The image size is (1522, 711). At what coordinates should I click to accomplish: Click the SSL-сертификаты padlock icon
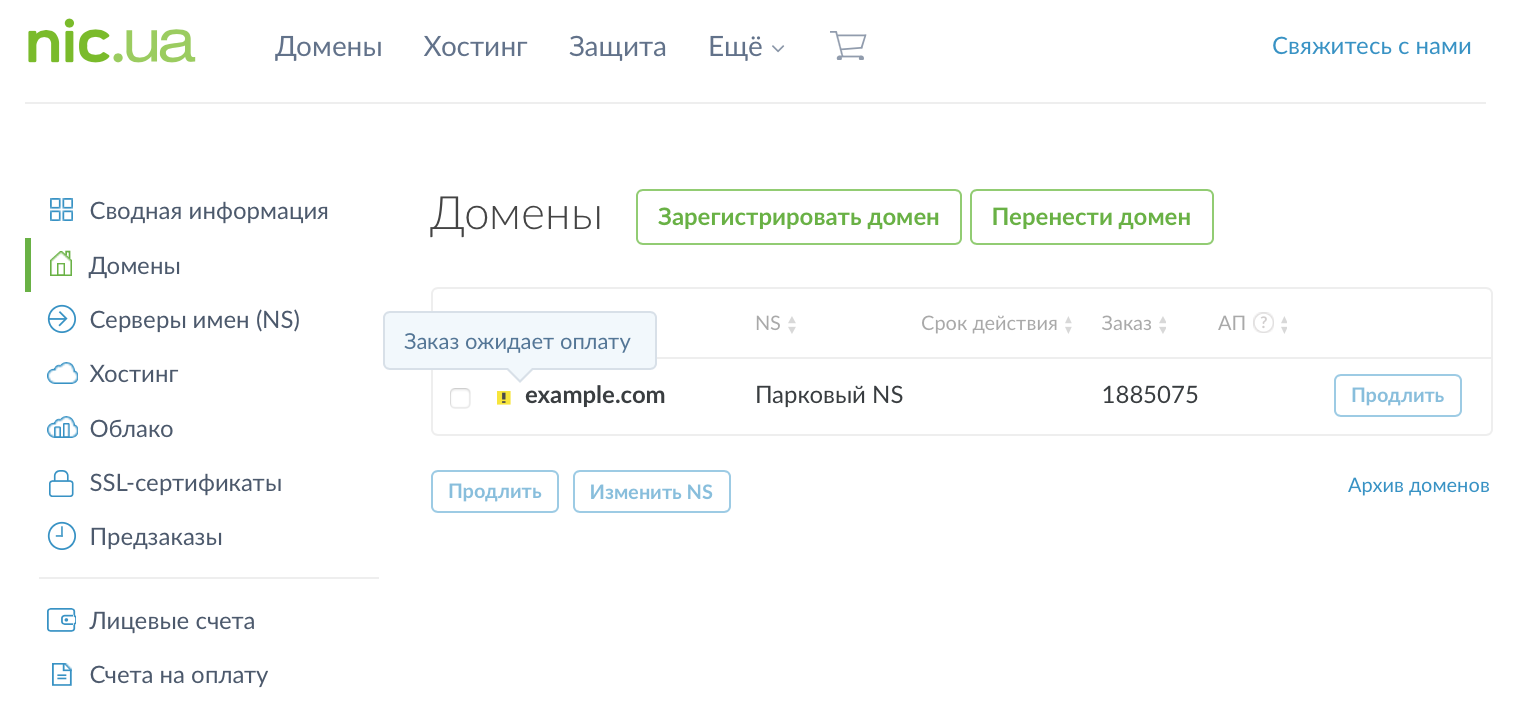pyautogui.click(x=61, y=484)
